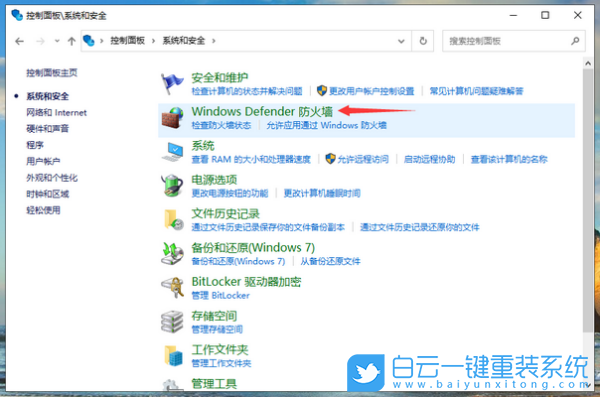The height and width of the screenshot is (397, 600).
Task: Click the BitLocker lock and key icon
Action: 172,288
